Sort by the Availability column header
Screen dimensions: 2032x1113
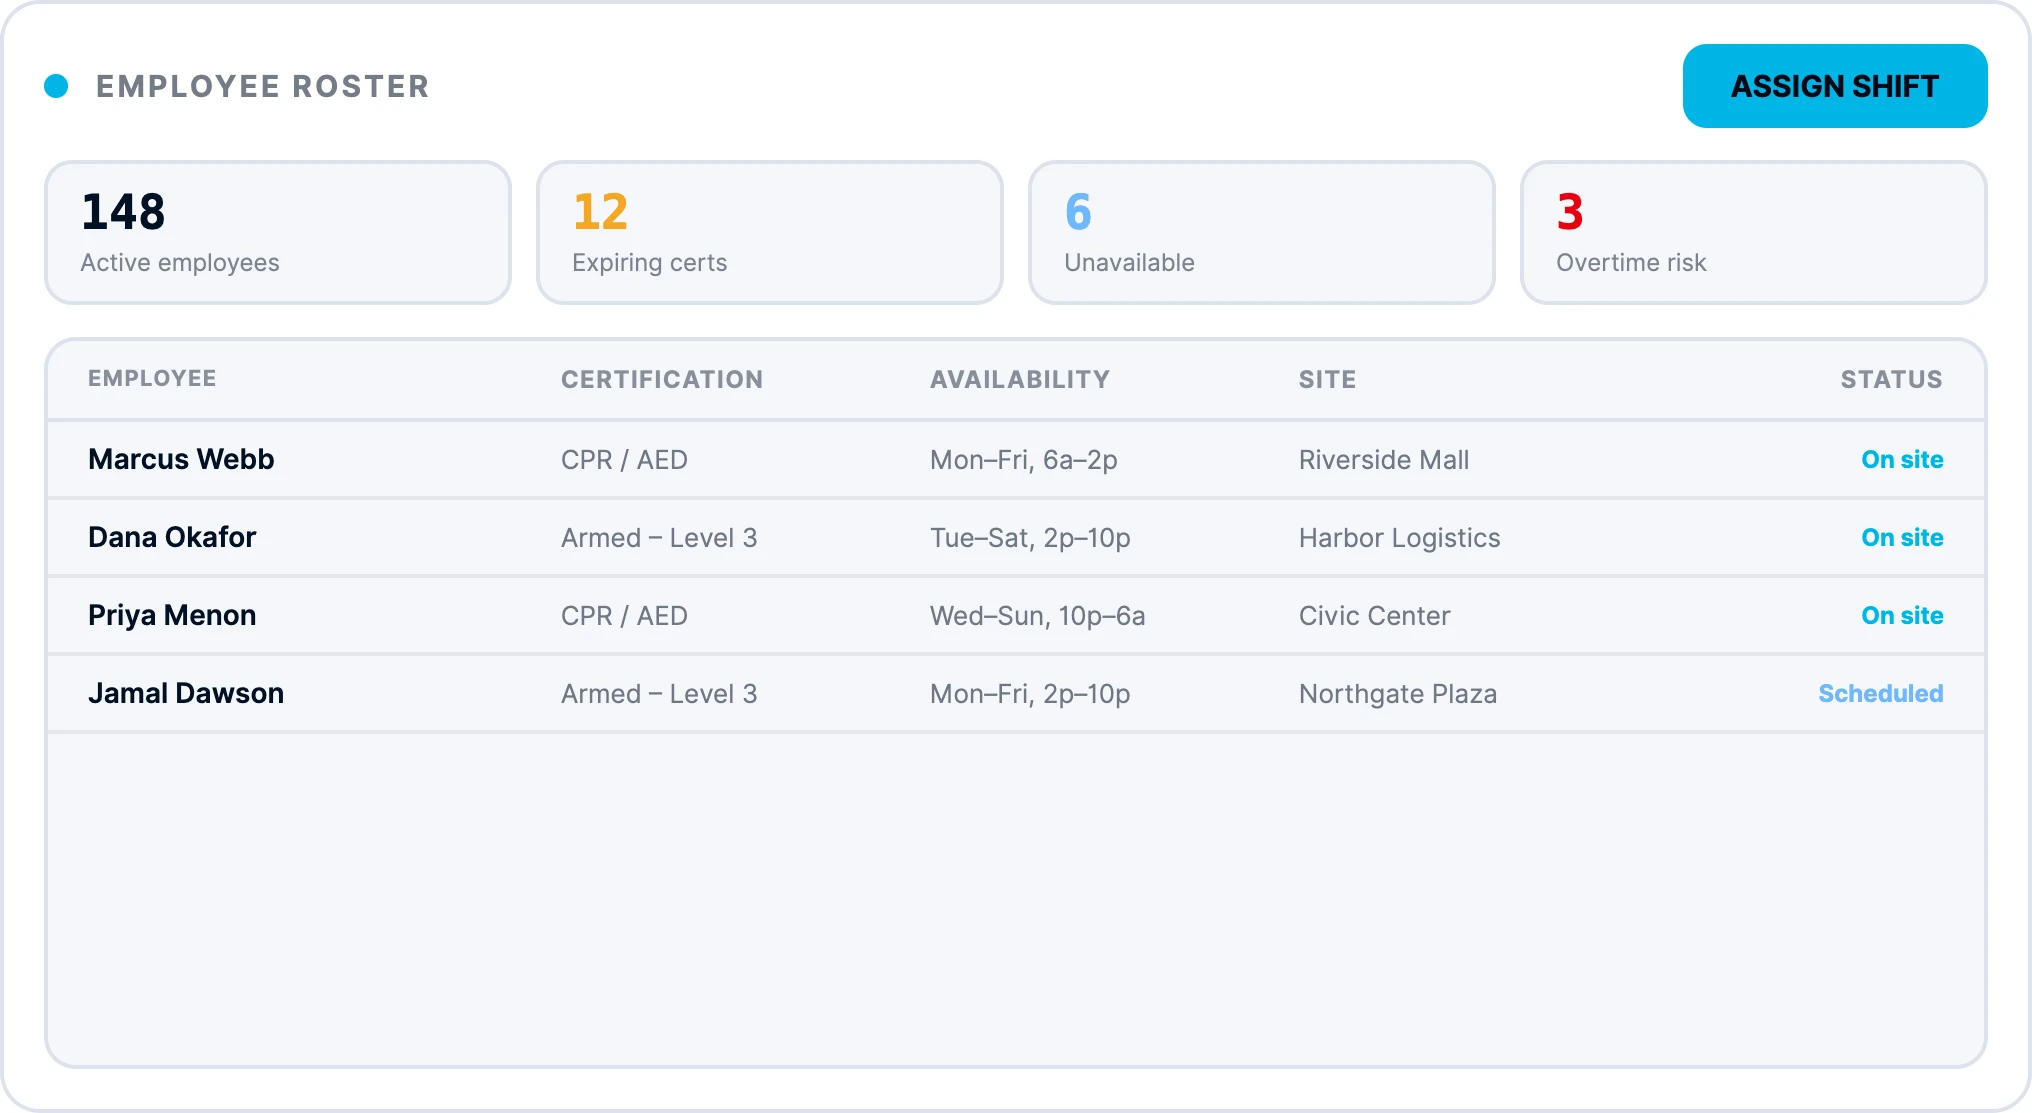[1020, 380]
